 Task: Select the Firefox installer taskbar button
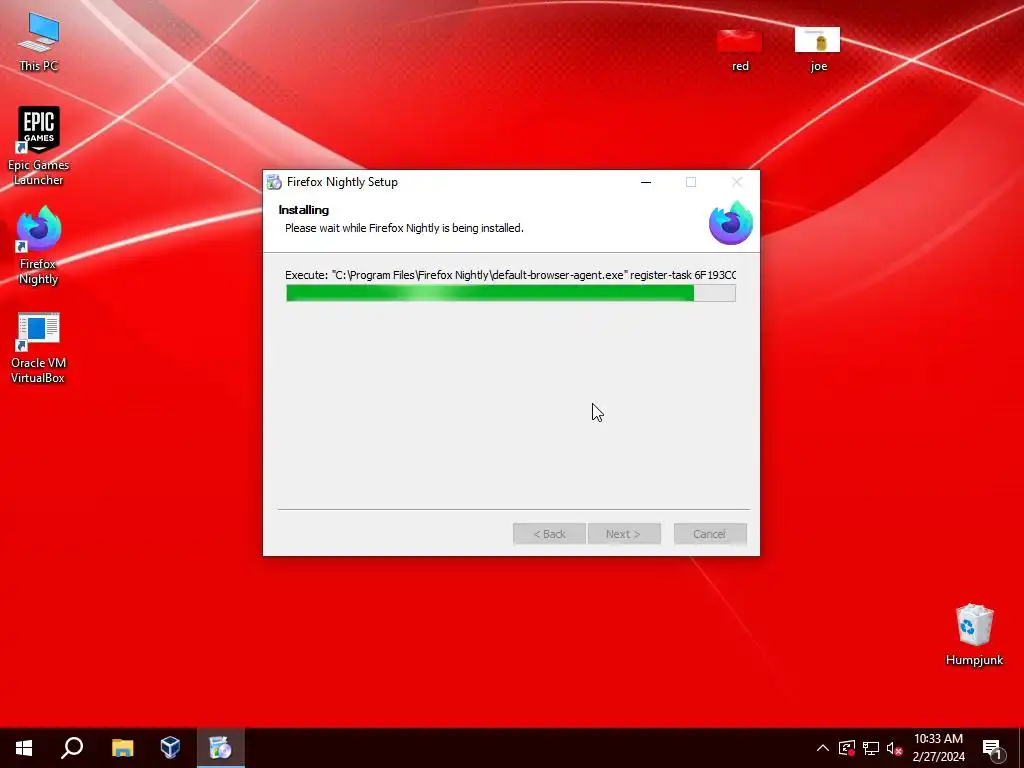[220, 748]
